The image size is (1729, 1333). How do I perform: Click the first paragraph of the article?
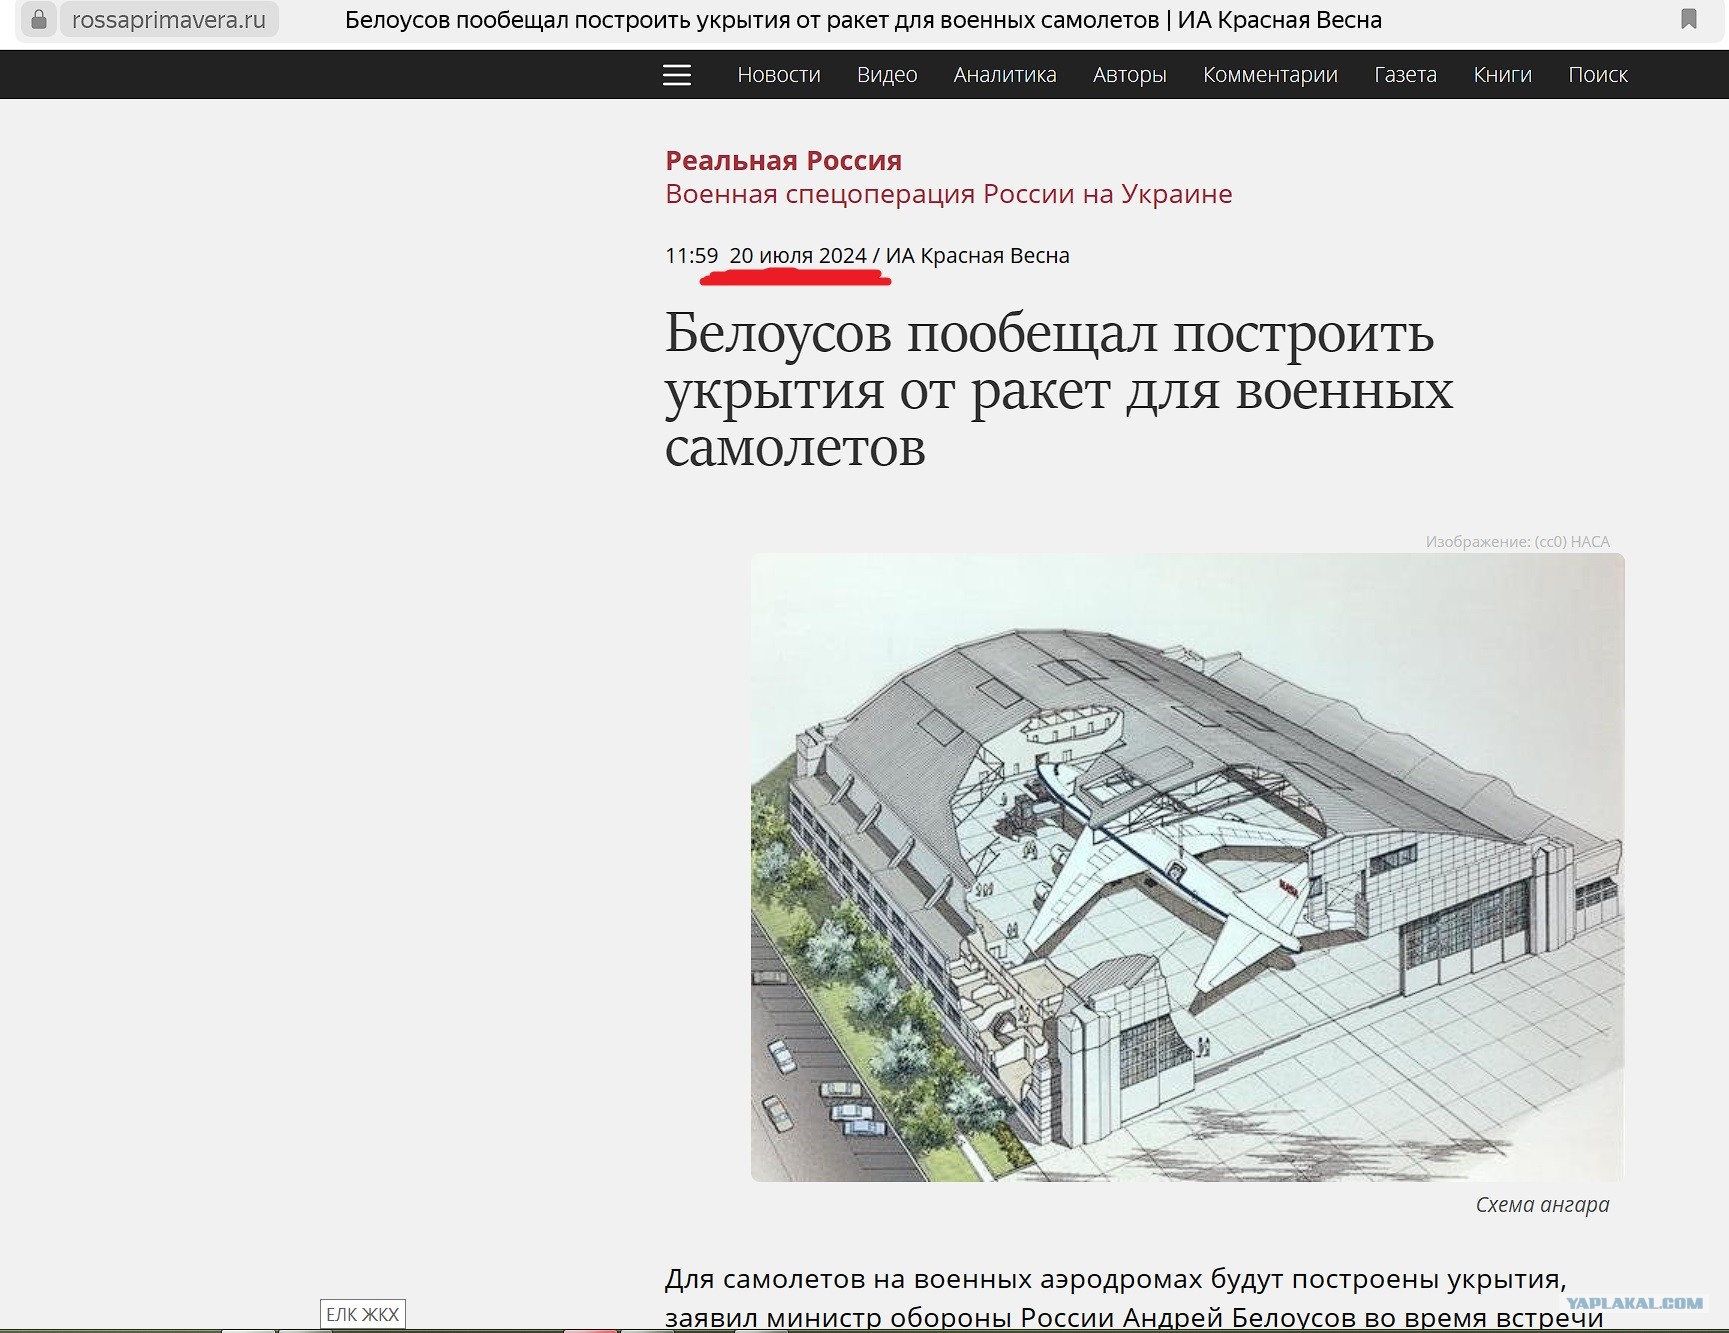point(1134,1298)
